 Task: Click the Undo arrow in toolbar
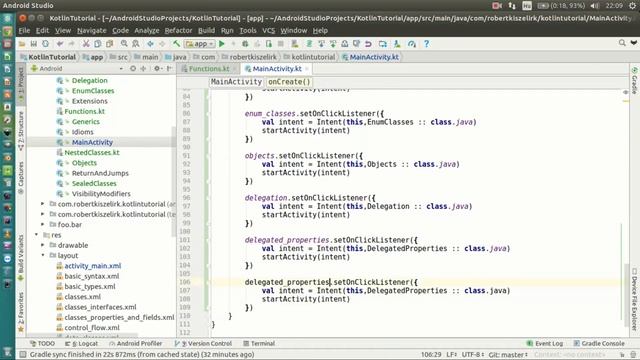tap(60, 44)
